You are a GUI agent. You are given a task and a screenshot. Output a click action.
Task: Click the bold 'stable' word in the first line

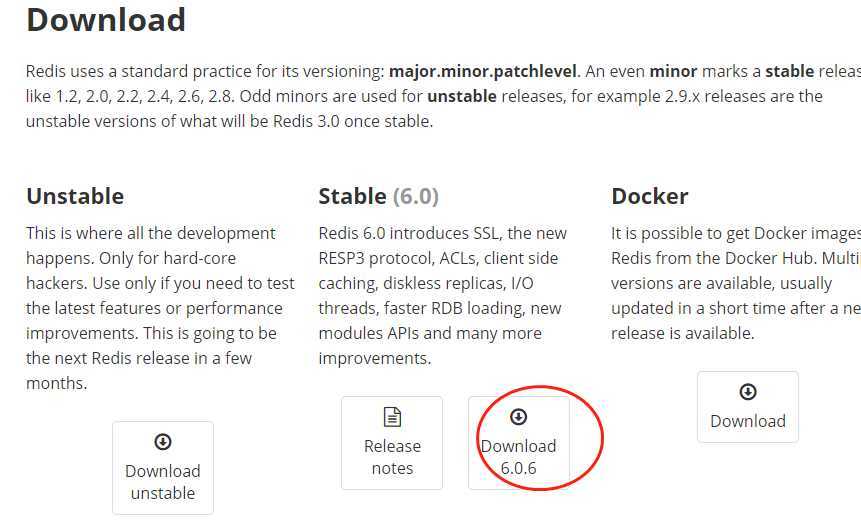click(x=790, y=71)
